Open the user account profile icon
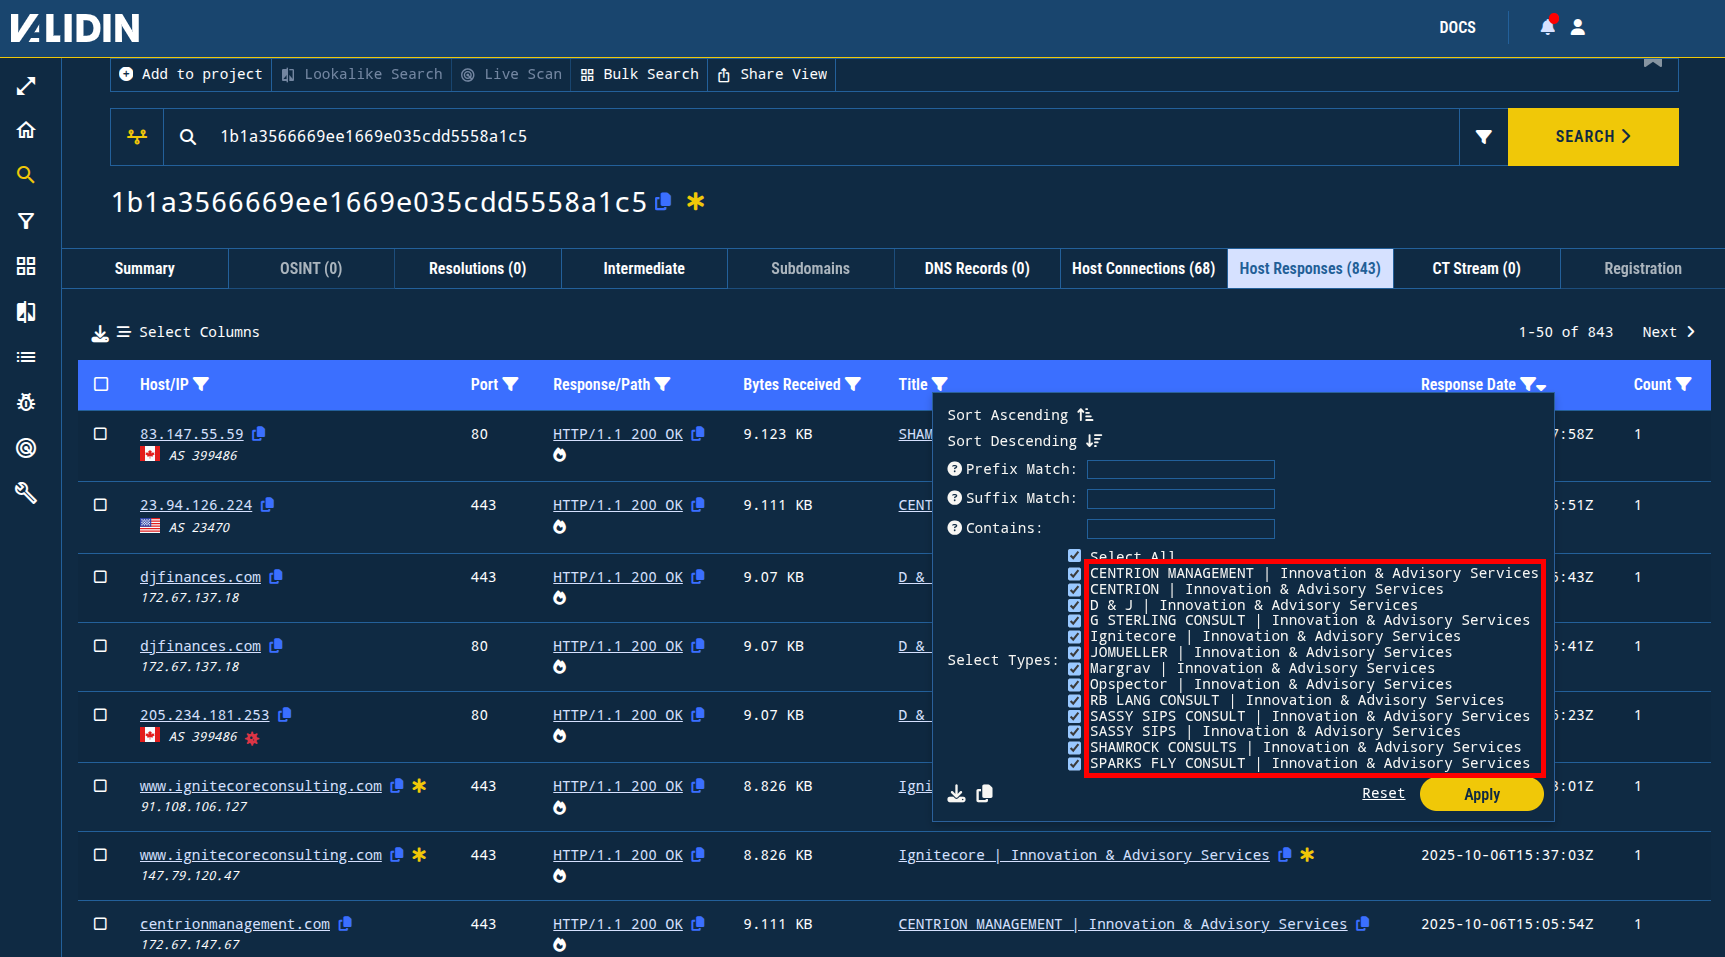 pyautogui.click(x=1578, y=27)
